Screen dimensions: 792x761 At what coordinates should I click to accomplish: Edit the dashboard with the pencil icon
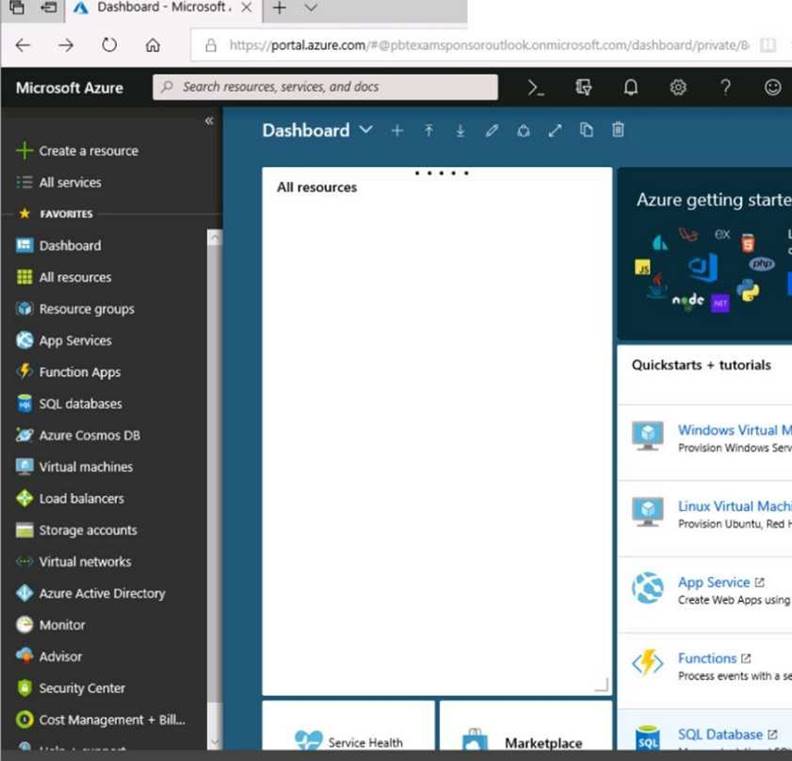click(x=492, y=131)
